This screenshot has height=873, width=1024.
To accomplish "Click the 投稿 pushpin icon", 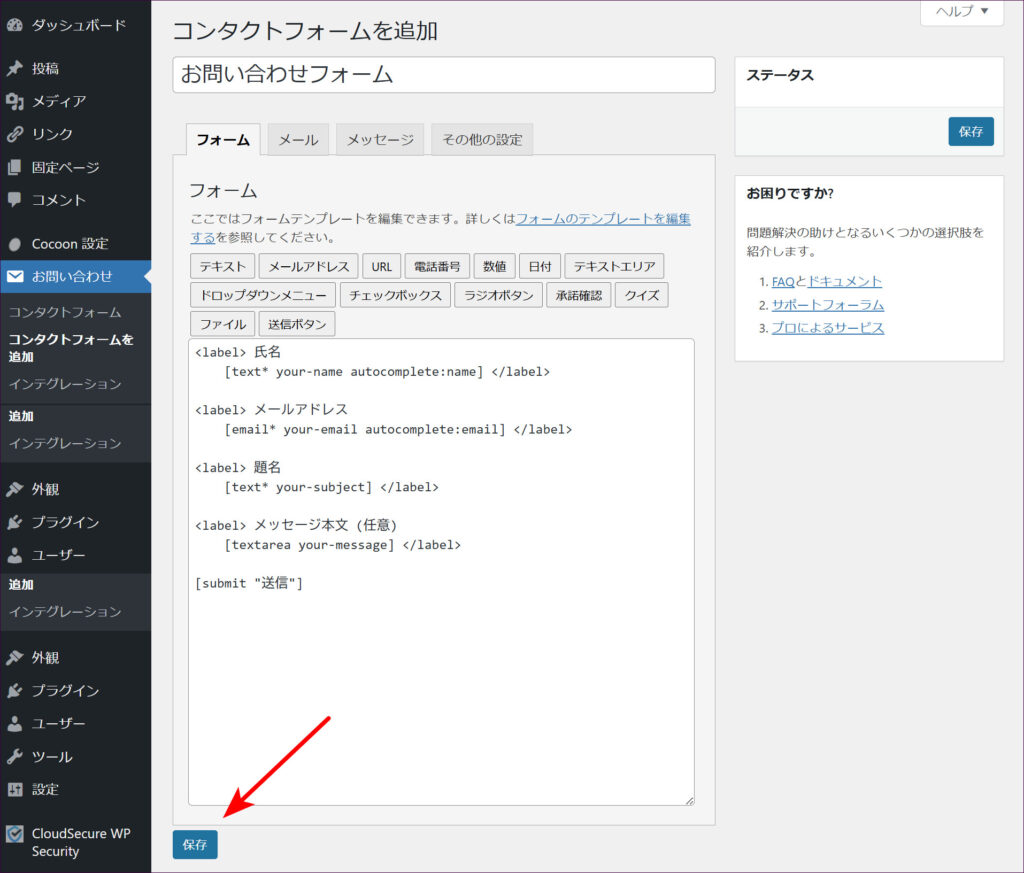I will click(15, 69).
